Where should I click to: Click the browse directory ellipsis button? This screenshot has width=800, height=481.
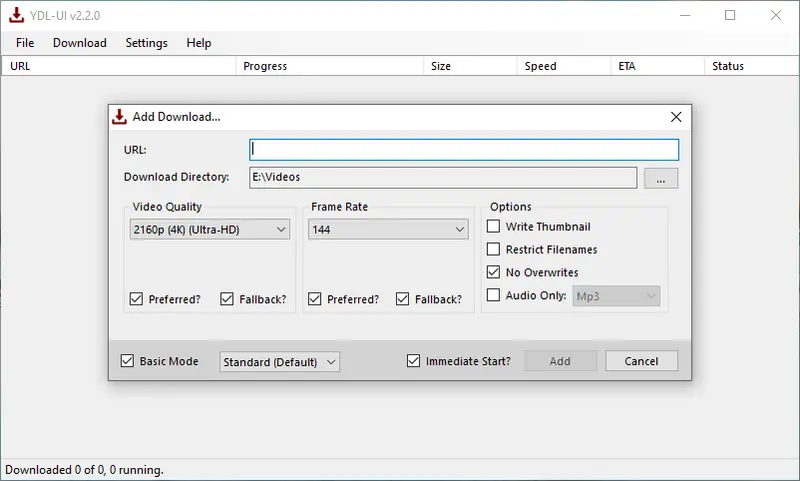pyautogui.click(x=661, y=178)
